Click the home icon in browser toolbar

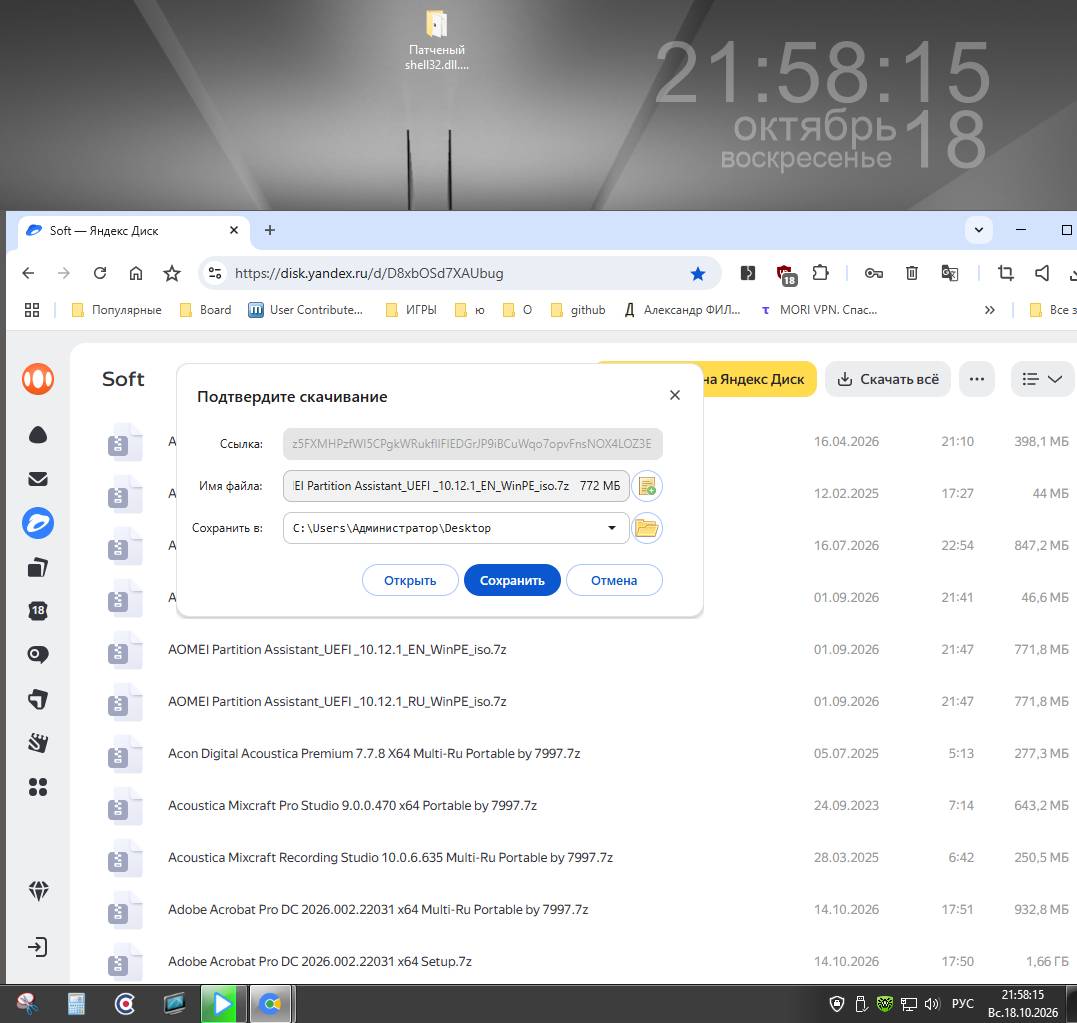click(136, 273)
